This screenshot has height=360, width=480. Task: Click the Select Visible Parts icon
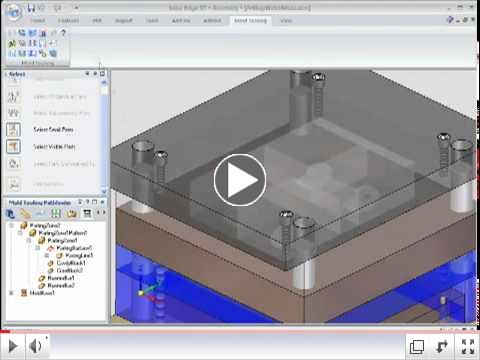[x=13, y=147]
